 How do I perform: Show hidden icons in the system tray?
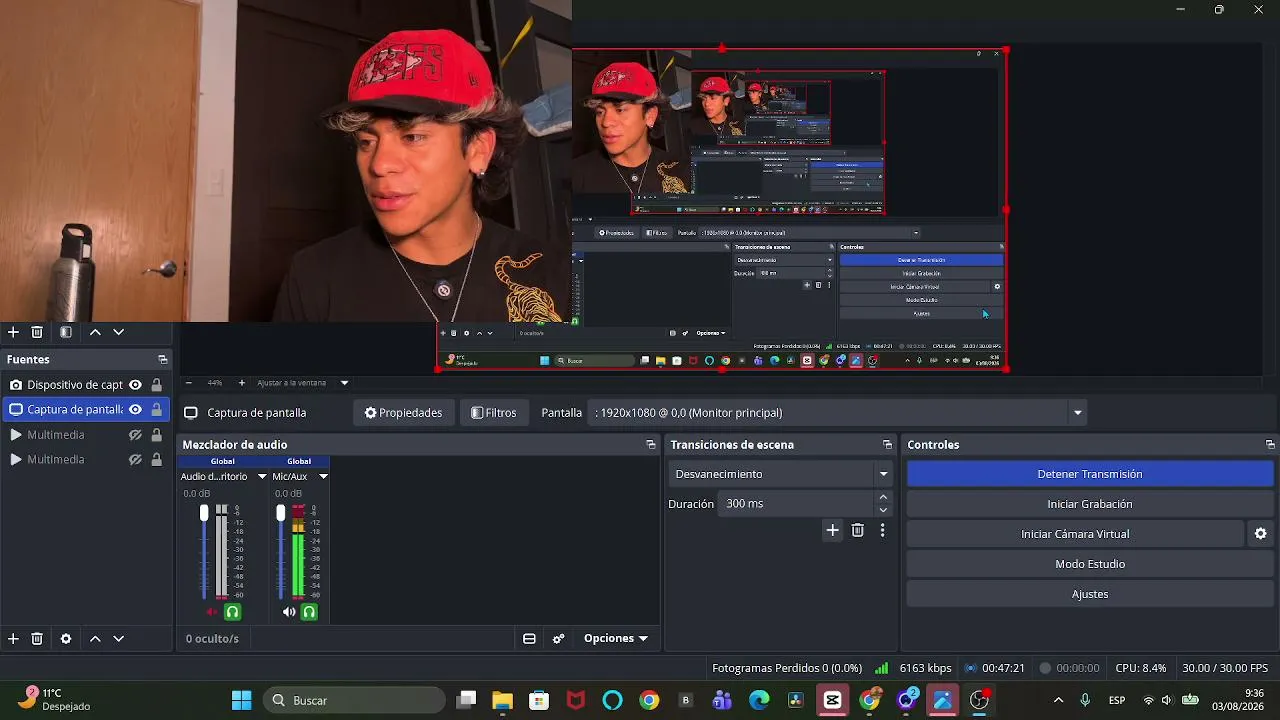(x=1058, y=700)
